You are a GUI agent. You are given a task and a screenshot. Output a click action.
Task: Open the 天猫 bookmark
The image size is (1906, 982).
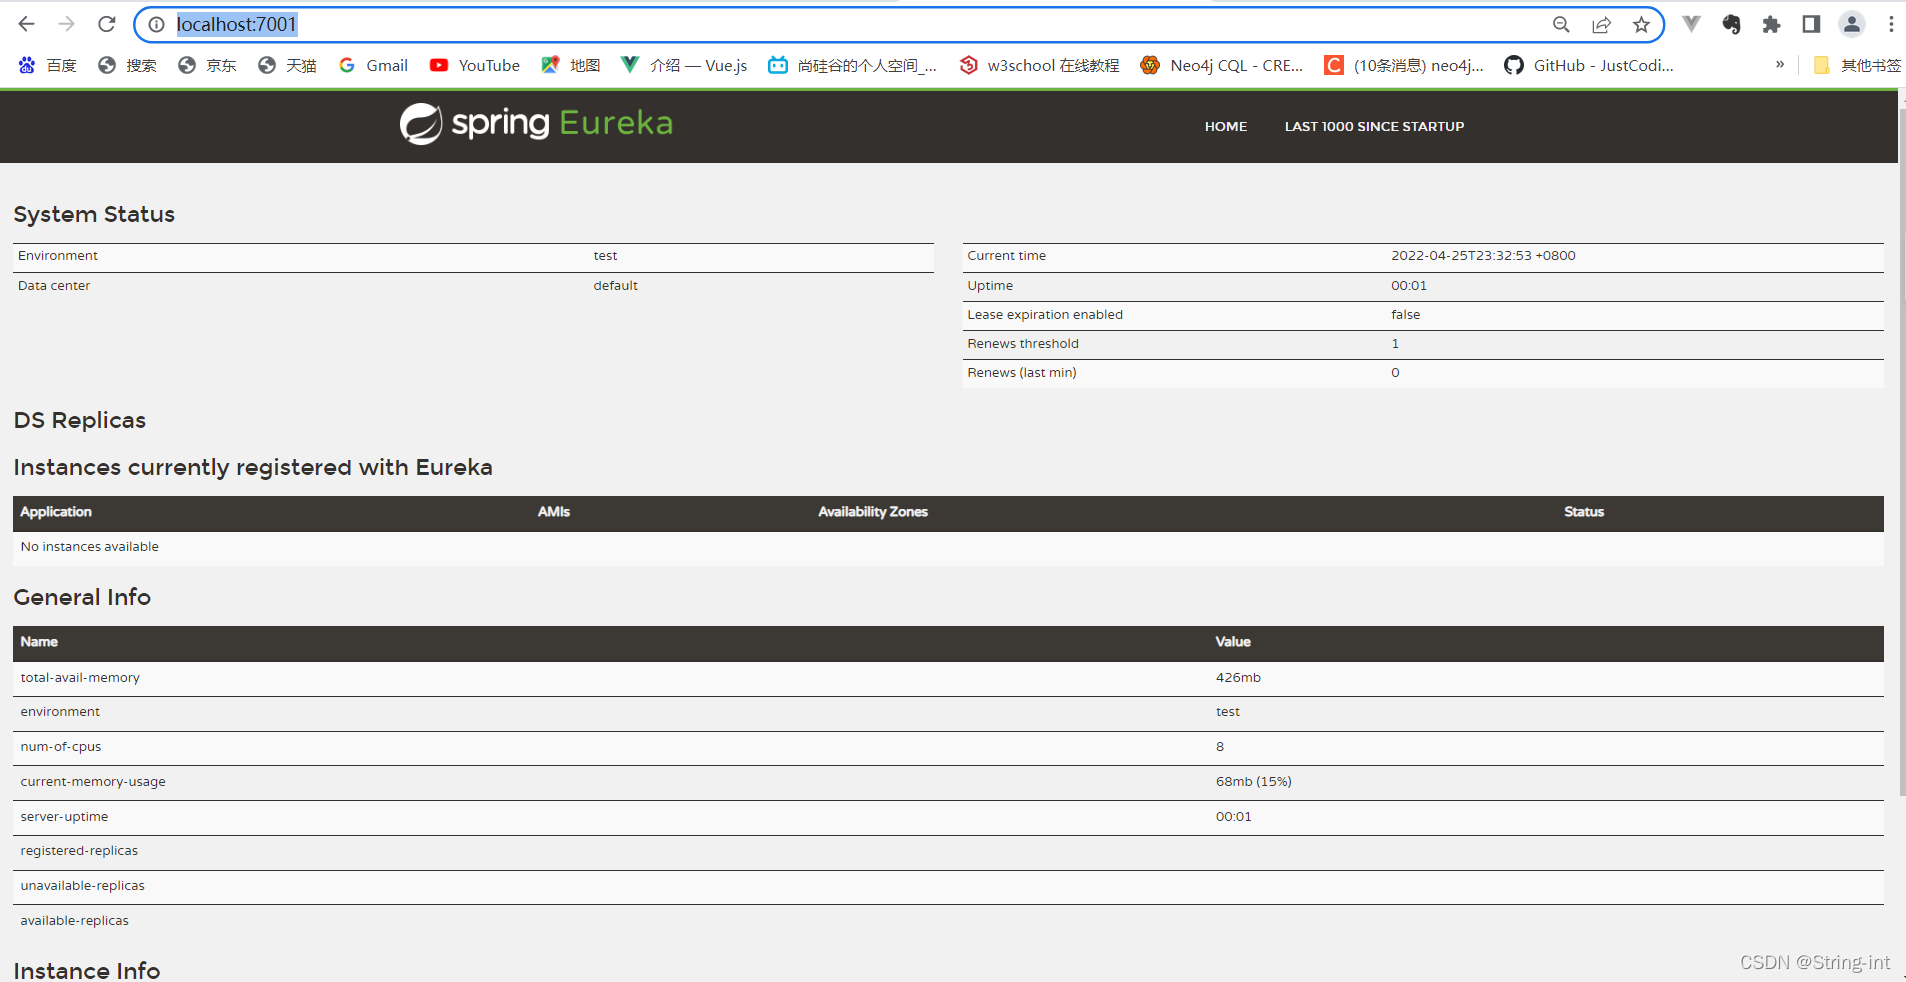click(287, 65)
